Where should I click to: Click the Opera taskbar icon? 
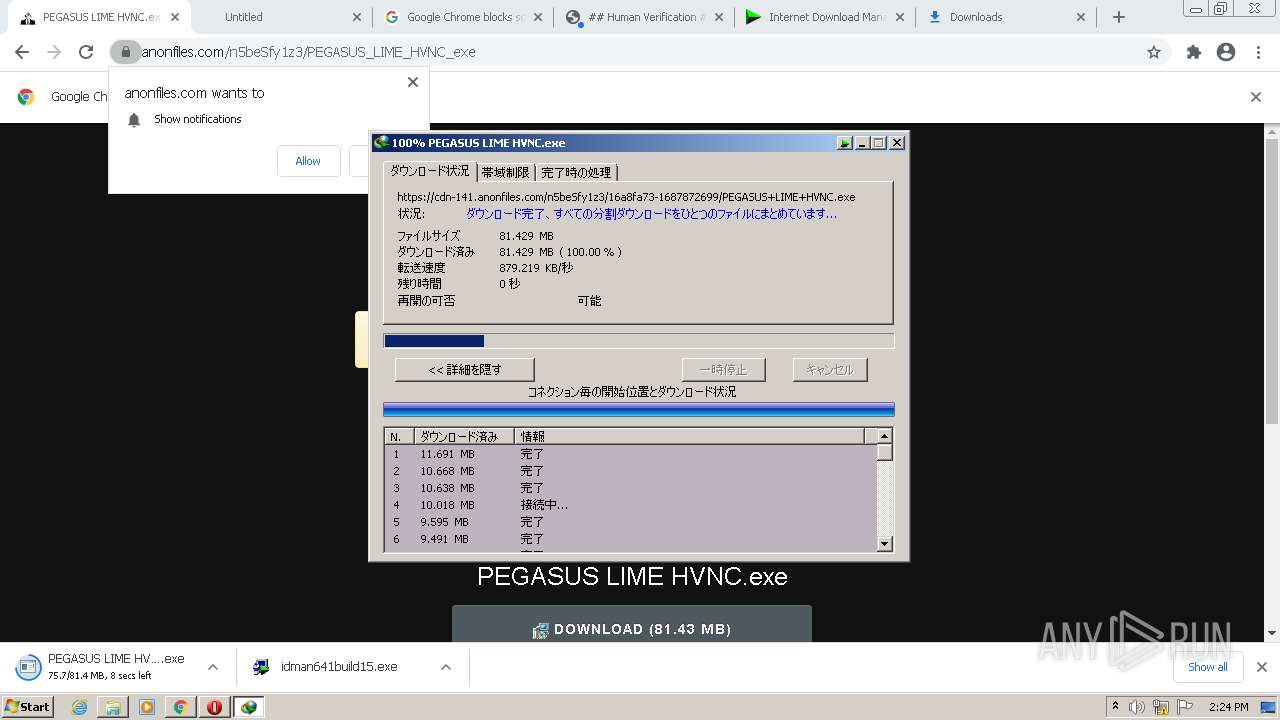[x=214, y=707]
